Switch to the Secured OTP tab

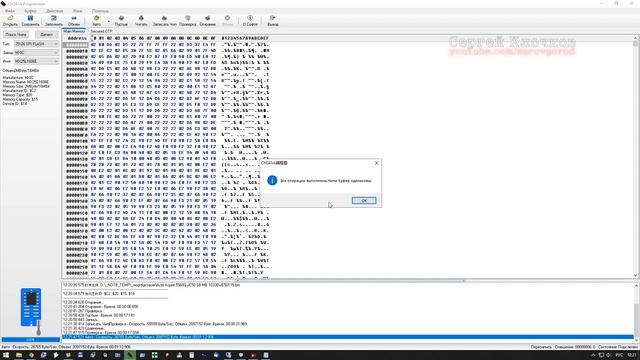click(x=101, y=31)
